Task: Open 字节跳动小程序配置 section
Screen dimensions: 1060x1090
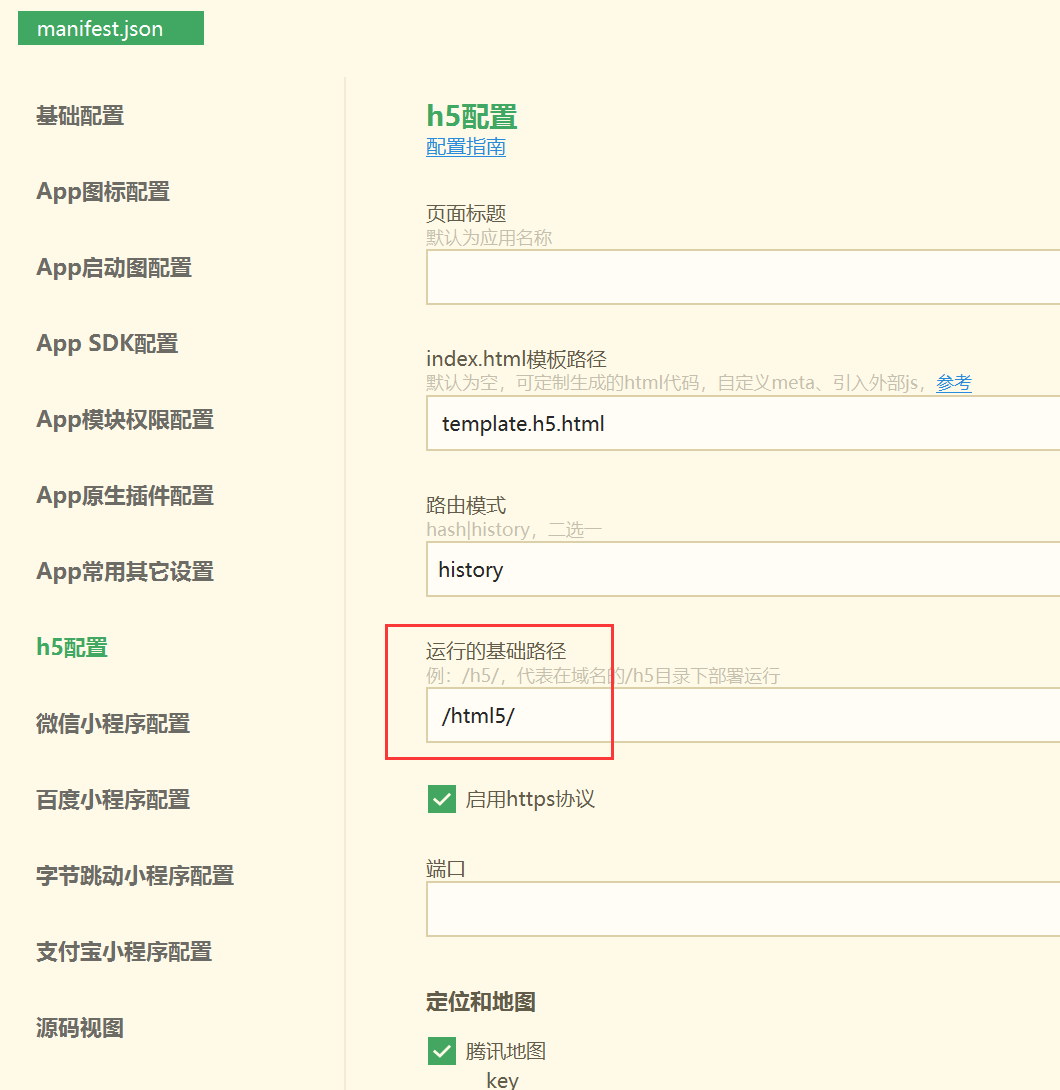Action: [x=135, y=876]
